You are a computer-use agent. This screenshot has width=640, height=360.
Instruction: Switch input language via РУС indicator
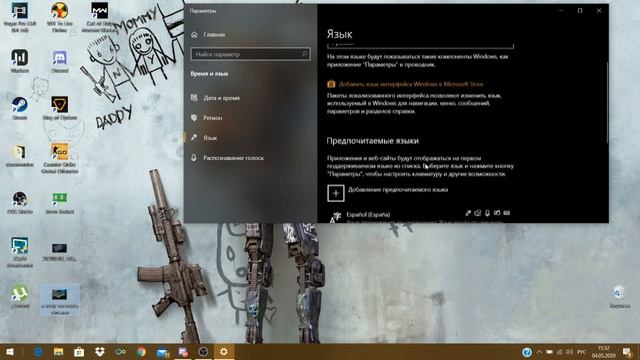tap(582, 352)
